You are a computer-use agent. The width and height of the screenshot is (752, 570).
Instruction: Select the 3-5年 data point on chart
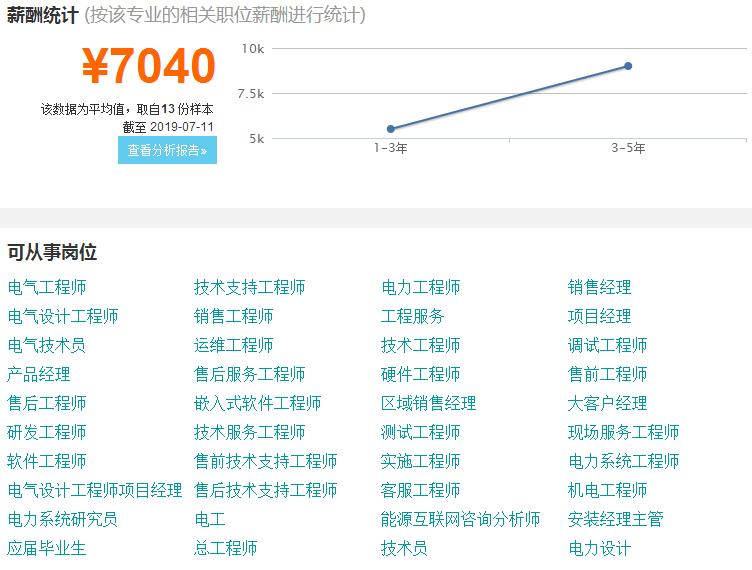tap(628, 66)
